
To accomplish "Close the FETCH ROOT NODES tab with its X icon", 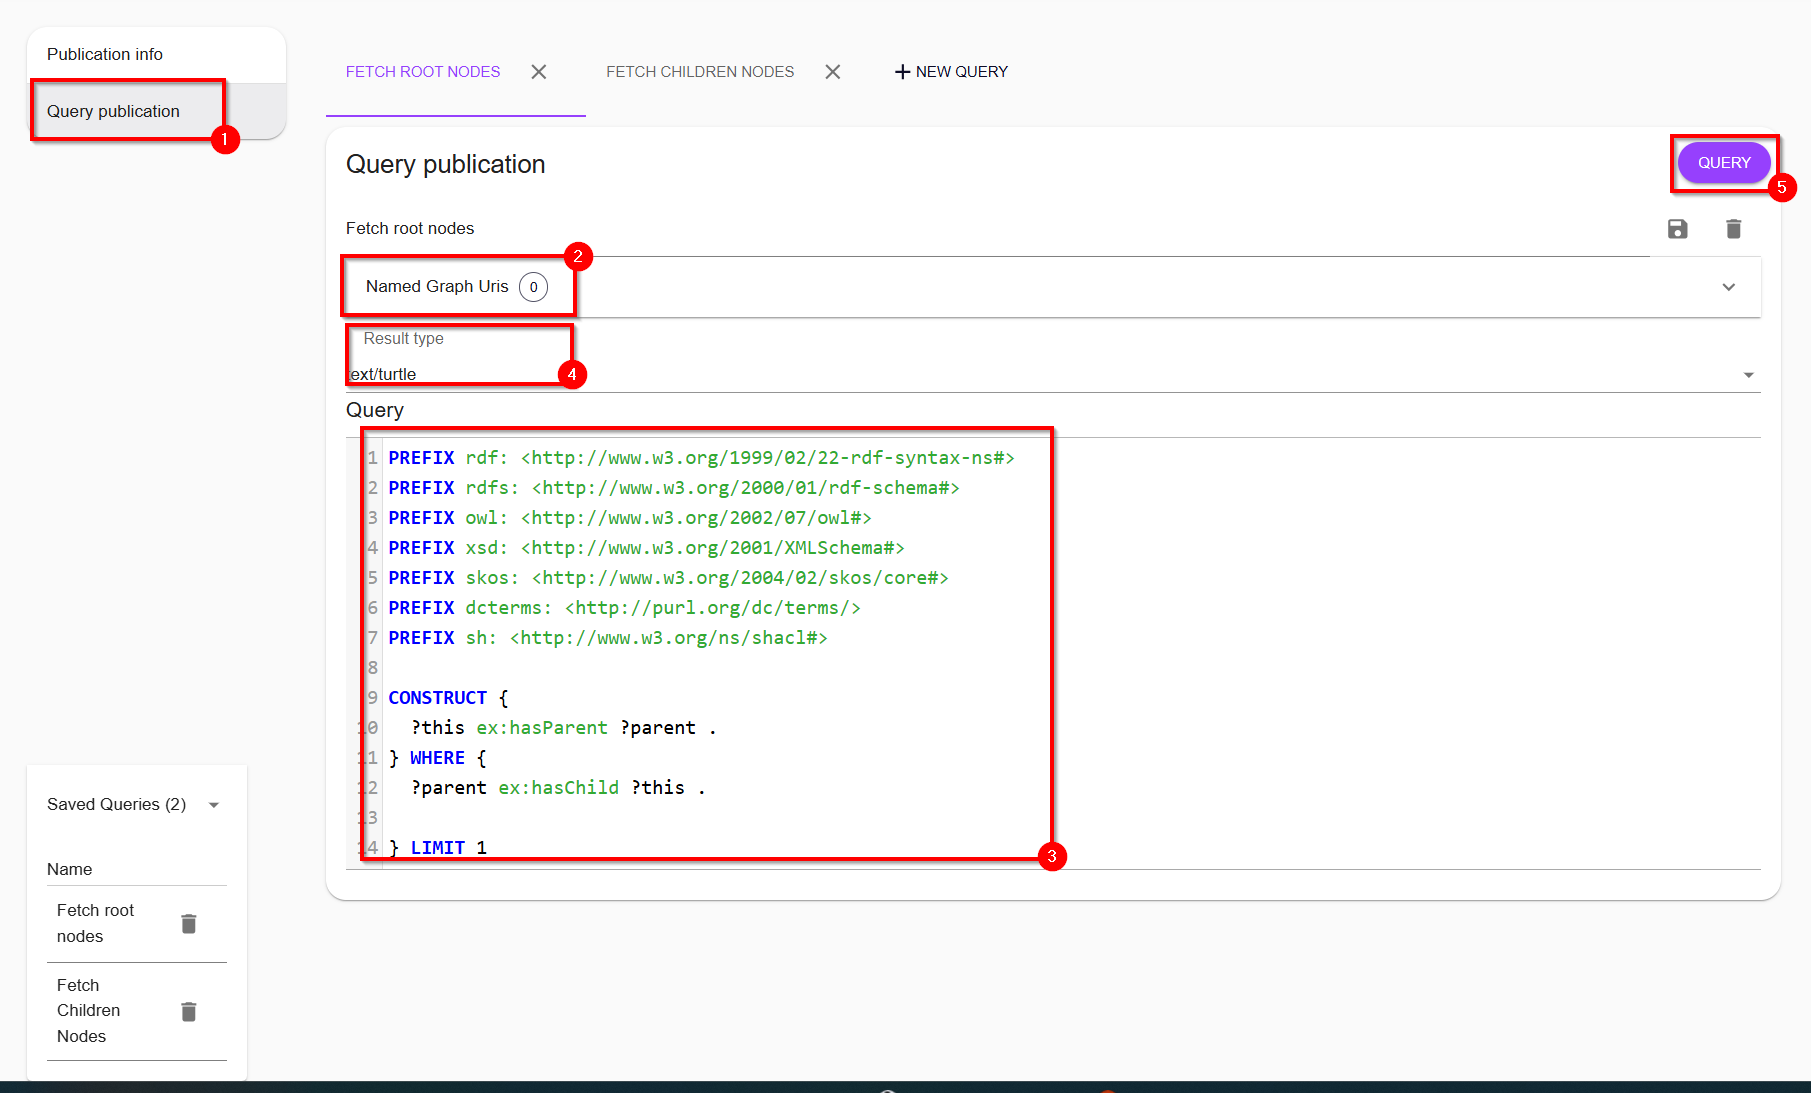I will [539, 71].
